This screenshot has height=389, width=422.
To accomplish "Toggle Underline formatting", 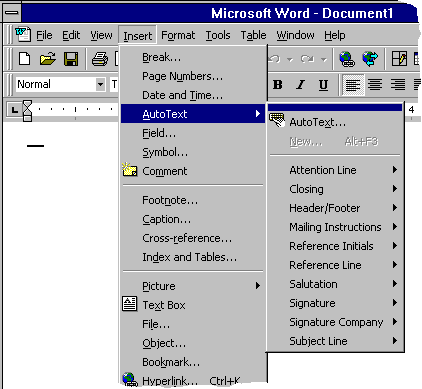I will coord(323,85).
